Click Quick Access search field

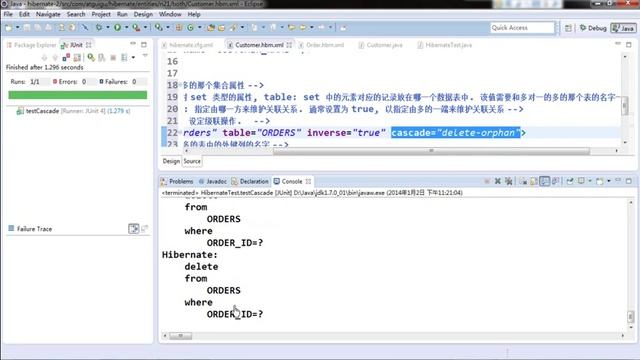(x=522, y=28)
